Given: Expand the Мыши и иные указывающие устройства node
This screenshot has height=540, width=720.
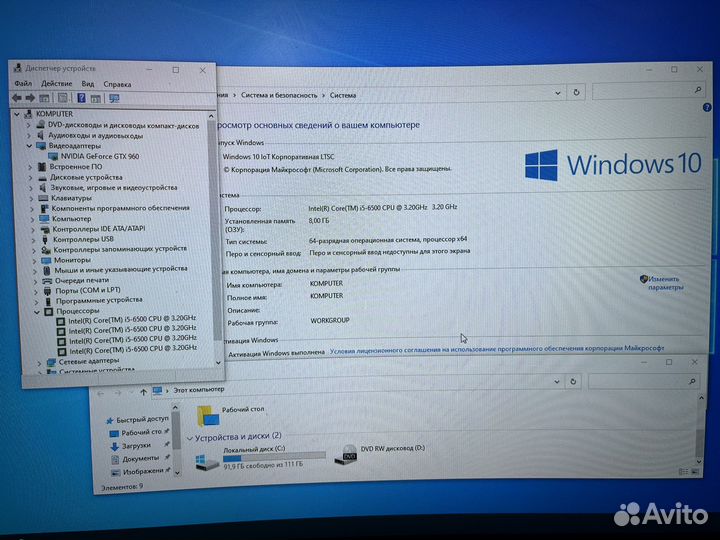Looking at the screenshot, I should (x=35, y=270).
